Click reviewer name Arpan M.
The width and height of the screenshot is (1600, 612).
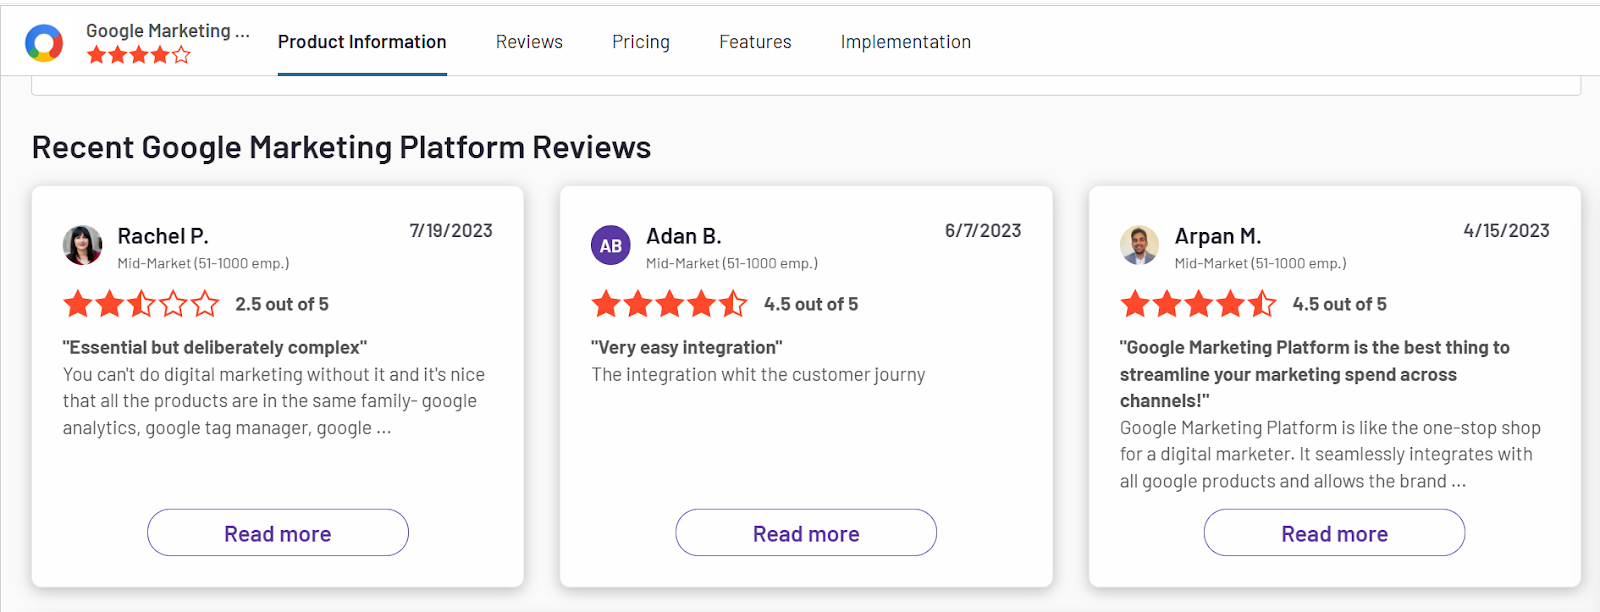point(1218,236)
